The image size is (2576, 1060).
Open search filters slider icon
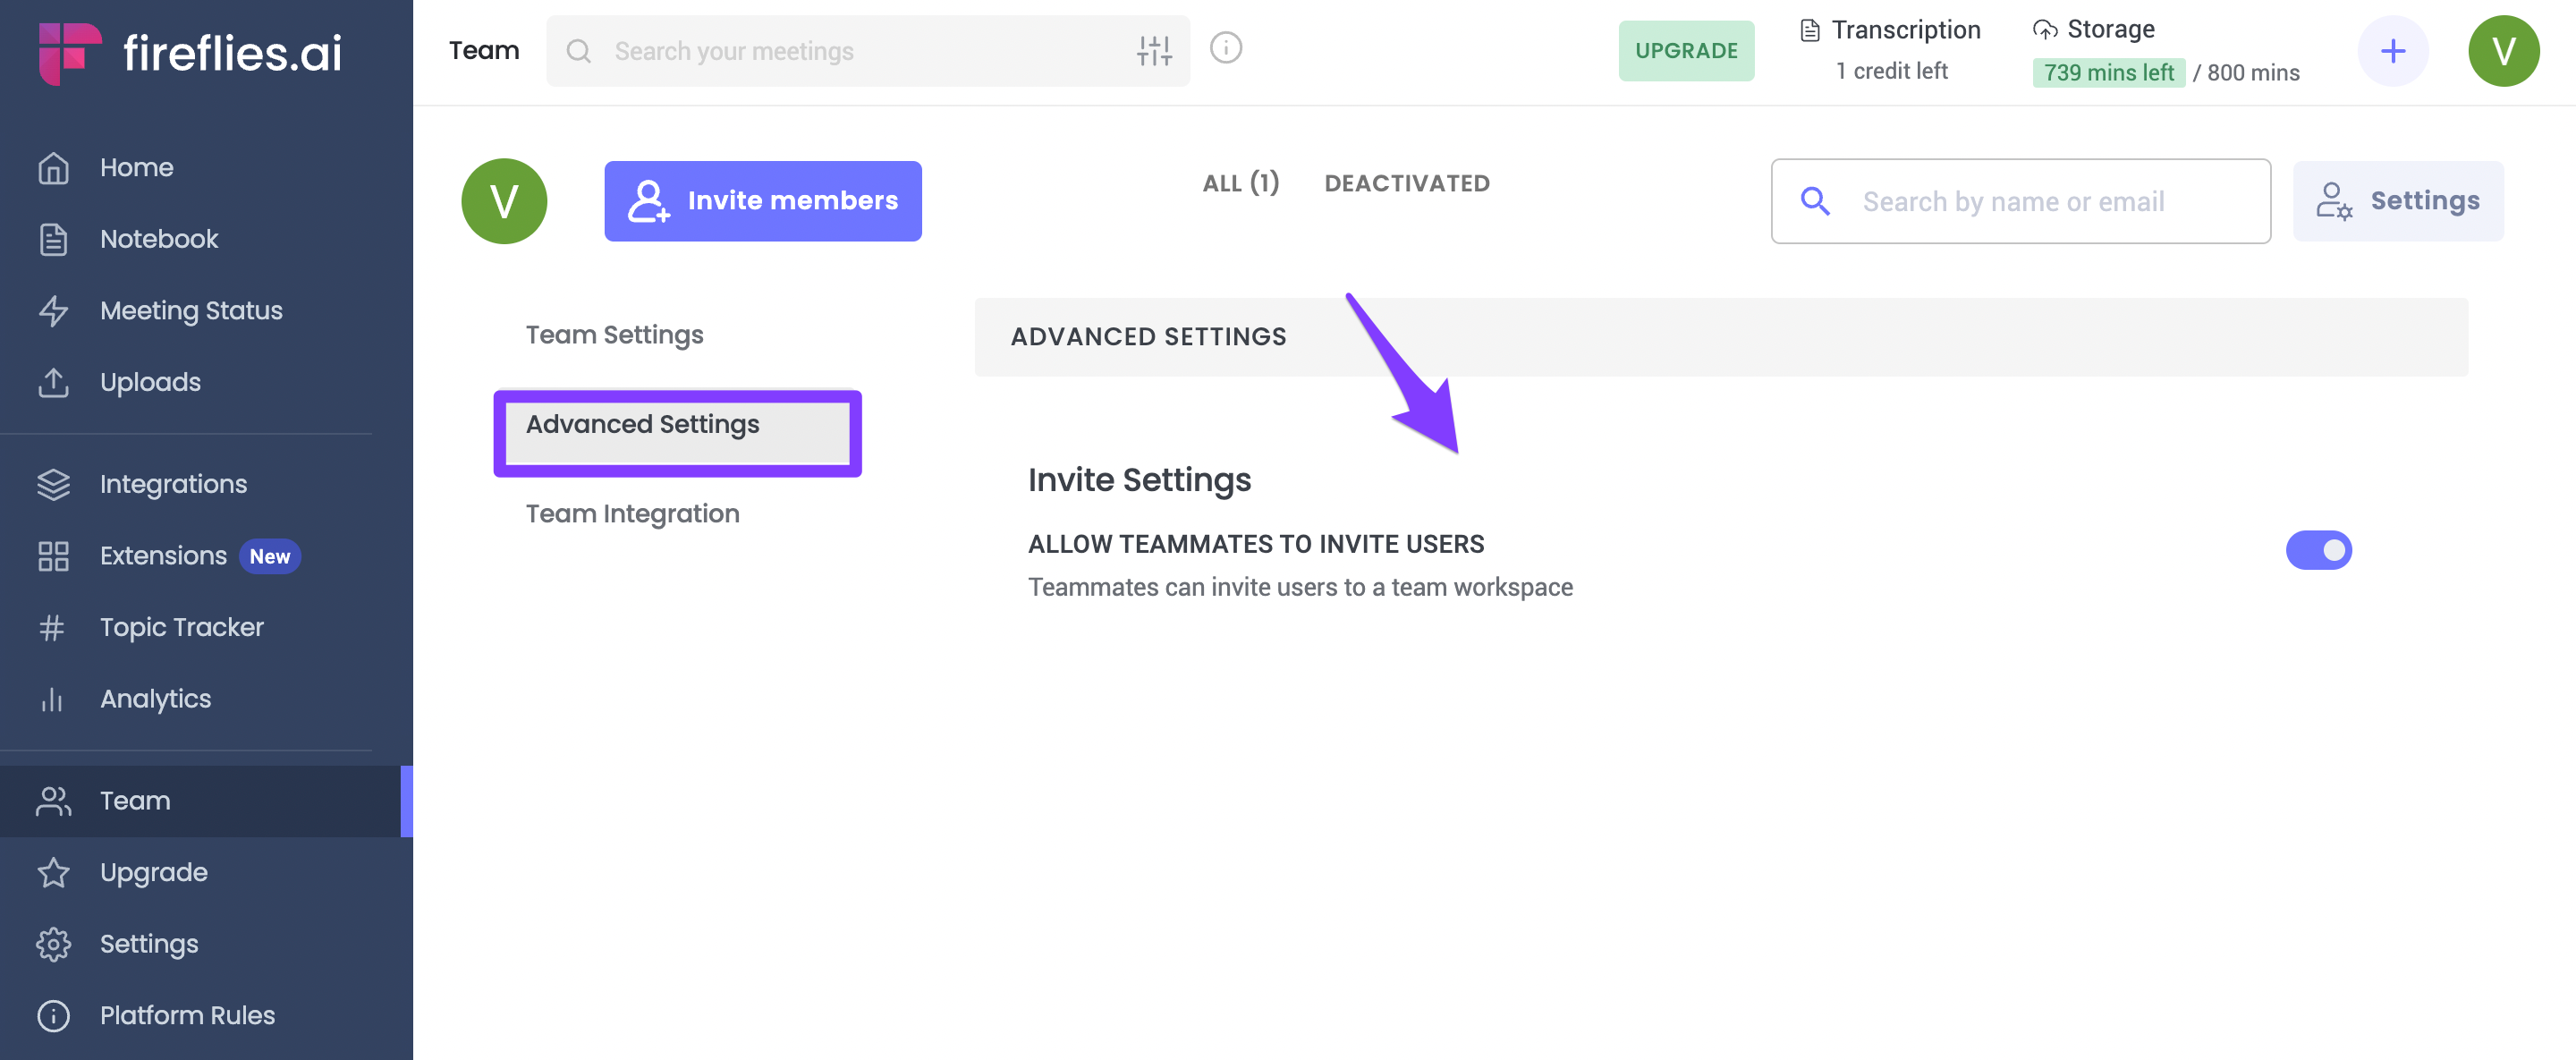pyautogui.click(x=1154, y=51)
